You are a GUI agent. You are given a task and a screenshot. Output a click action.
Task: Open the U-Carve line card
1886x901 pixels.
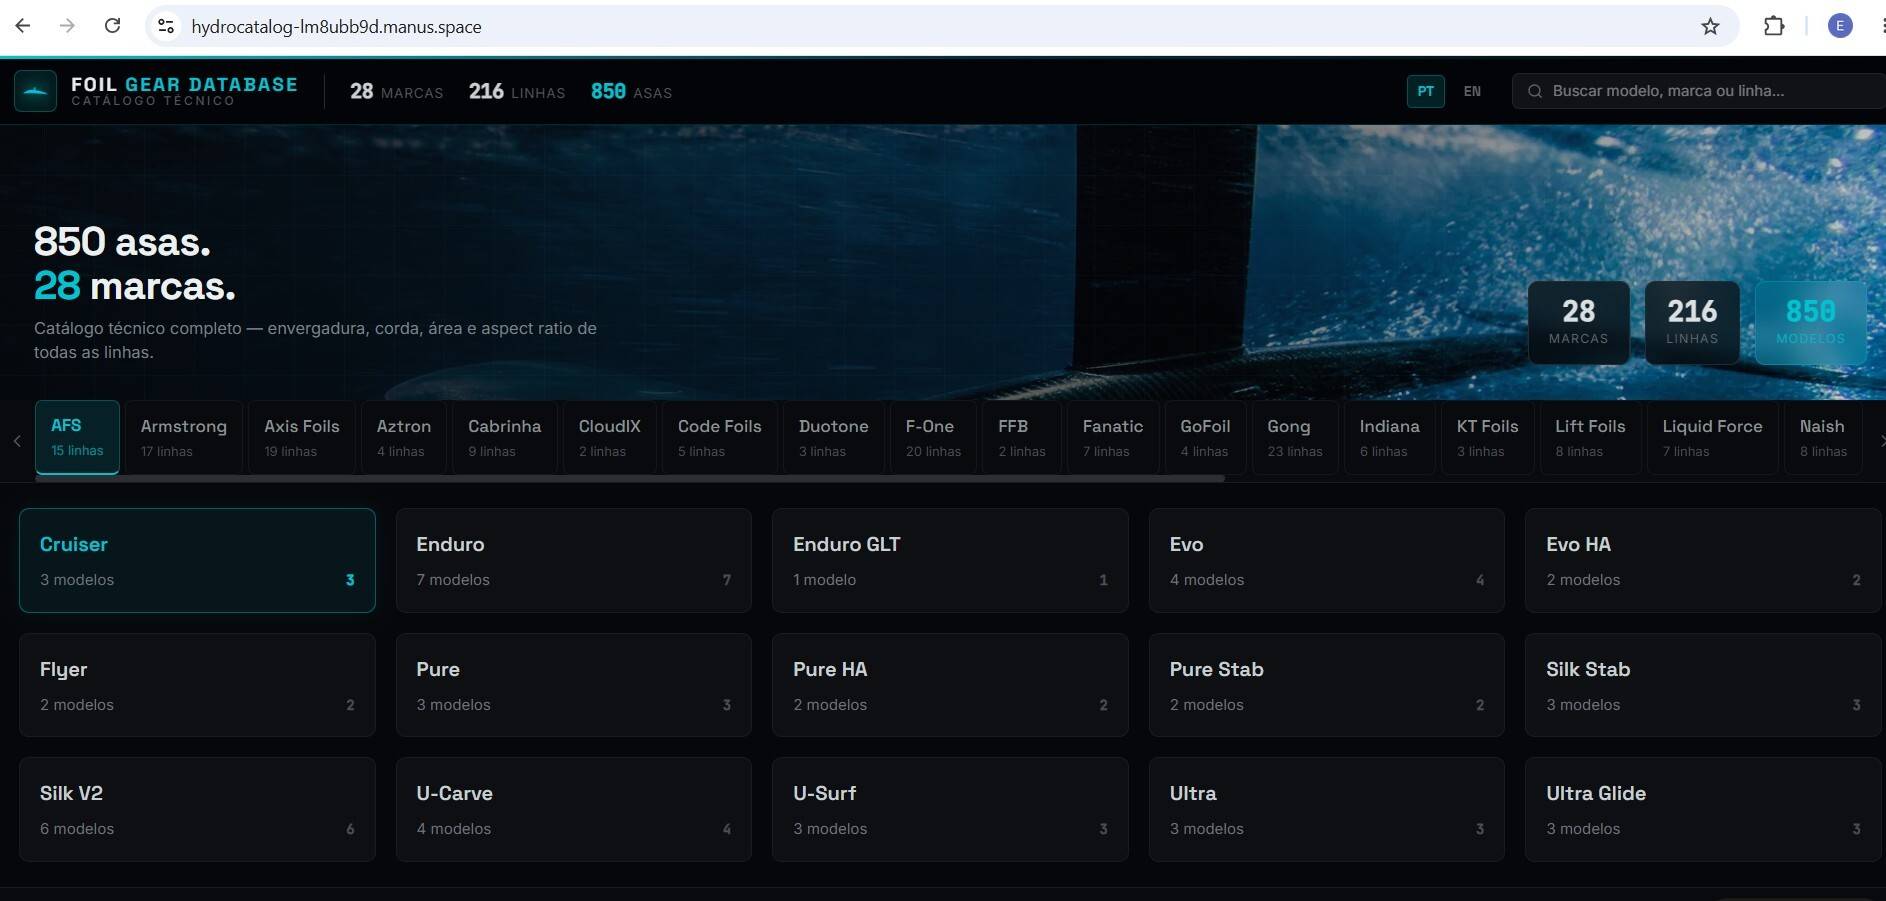574,809
